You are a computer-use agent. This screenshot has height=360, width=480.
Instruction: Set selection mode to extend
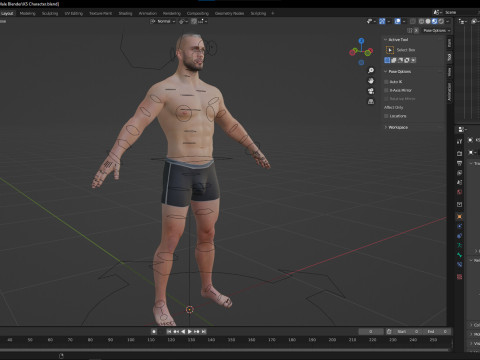pyautogui.click(x=394, y=60)
